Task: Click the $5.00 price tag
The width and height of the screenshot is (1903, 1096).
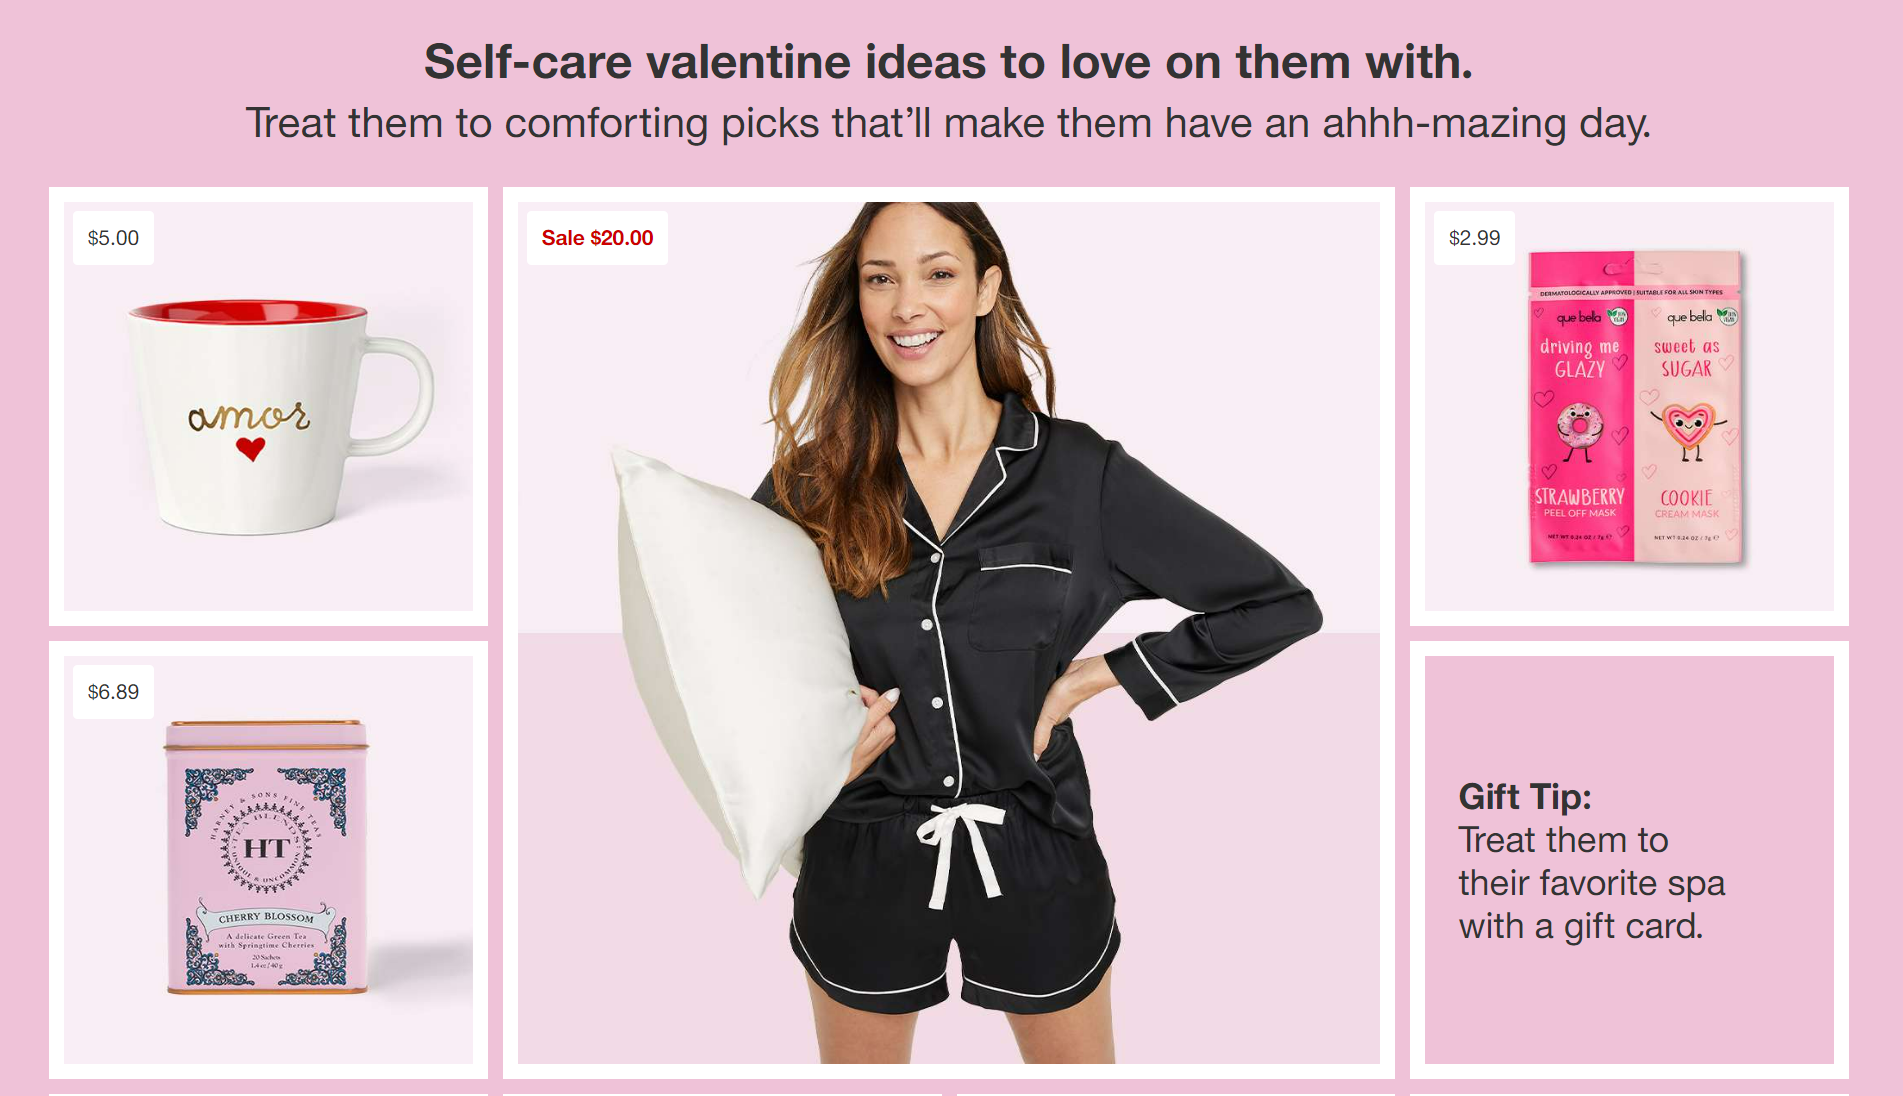Action: (113, 238)
